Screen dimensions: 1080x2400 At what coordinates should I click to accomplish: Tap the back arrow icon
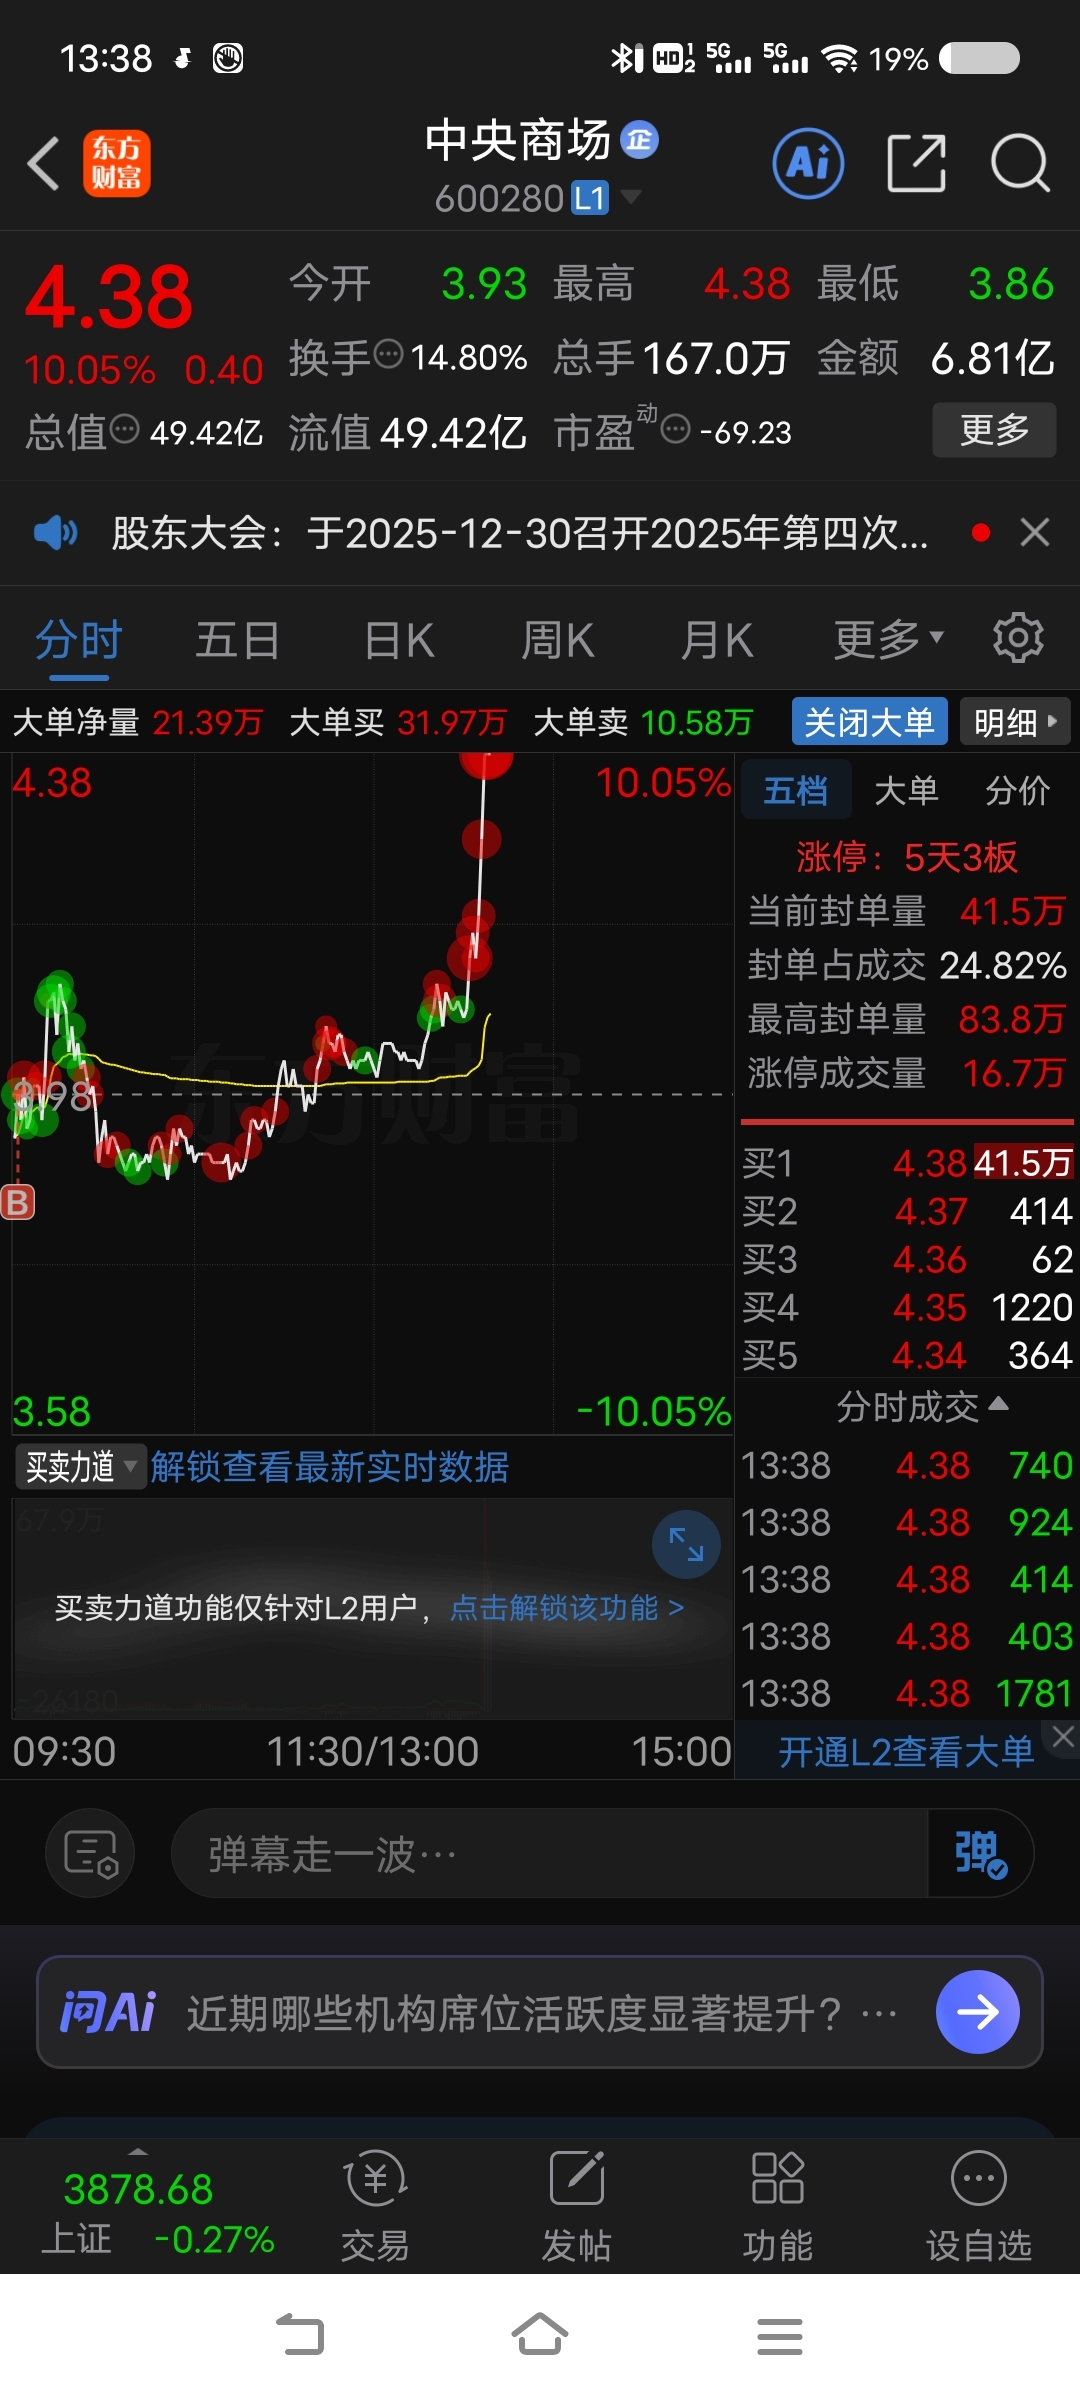(43, 163)
